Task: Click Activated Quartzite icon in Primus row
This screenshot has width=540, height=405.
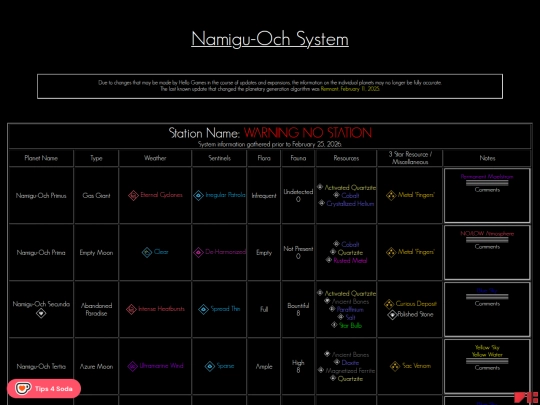Action: point(320,187)
